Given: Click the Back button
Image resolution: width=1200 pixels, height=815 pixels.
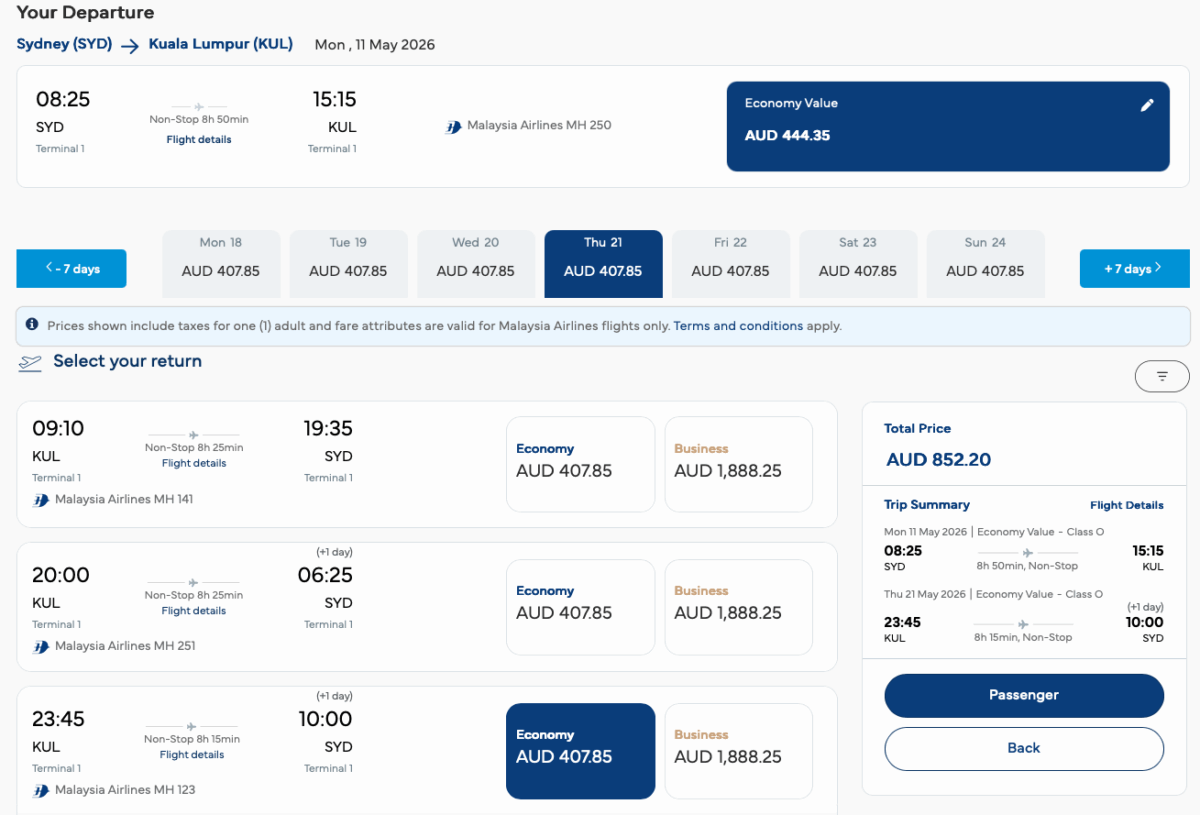Looking at the screenshot, I should pyautogui.click(x=1024, y=748).
